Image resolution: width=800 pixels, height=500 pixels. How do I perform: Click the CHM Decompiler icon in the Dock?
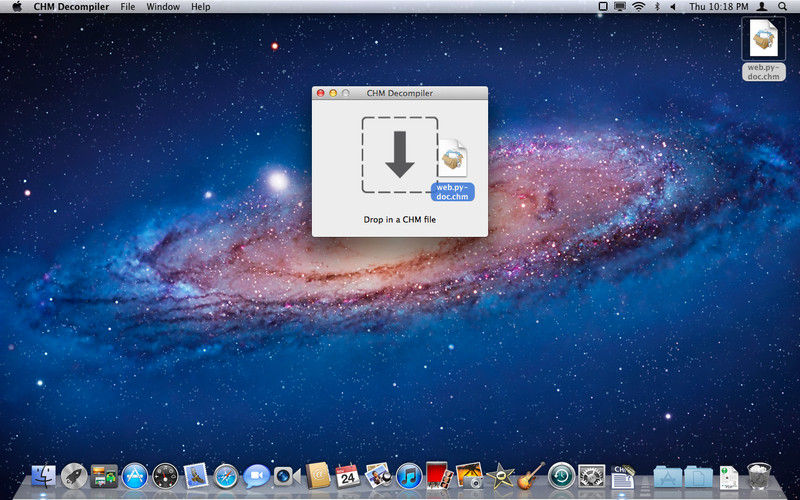tap(623, 476)
